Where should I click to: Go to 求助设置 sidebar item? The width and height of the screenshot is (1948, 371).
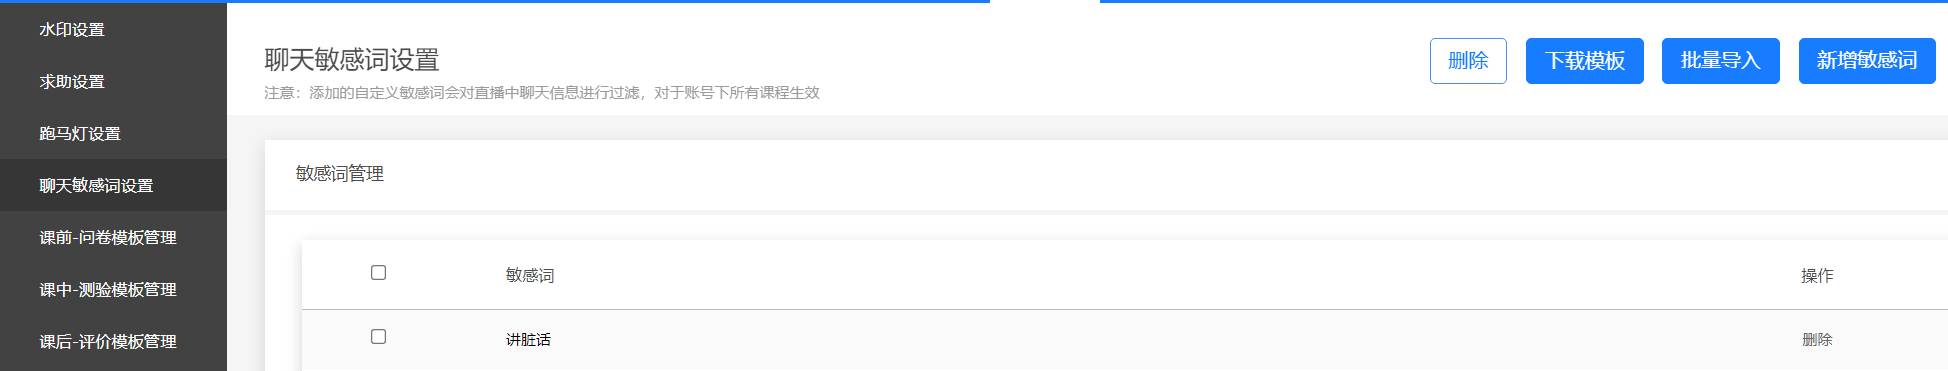[x=72, y=82]
